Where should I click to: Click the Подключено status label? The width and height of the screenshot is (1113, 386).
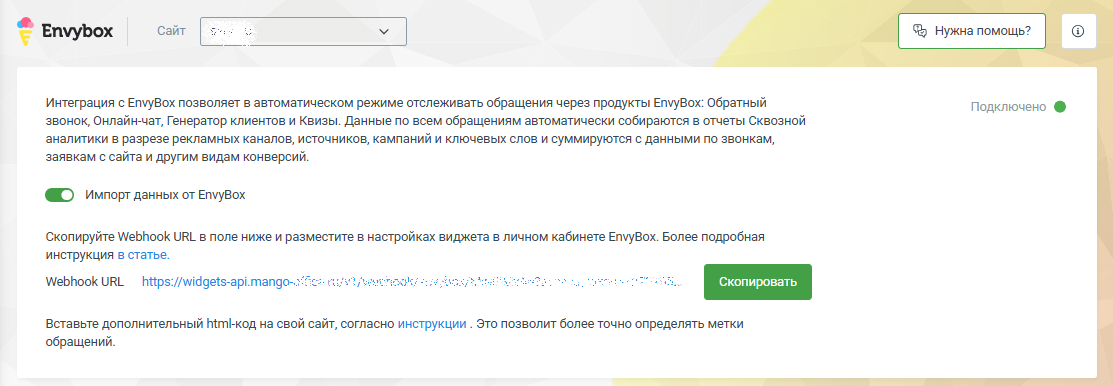(1008, 107)
